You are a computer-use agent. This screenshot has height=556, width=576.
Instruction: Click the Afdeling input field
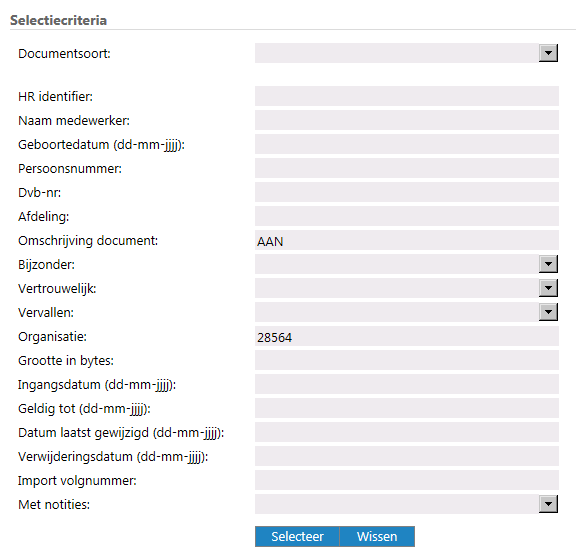pos(407,216)
